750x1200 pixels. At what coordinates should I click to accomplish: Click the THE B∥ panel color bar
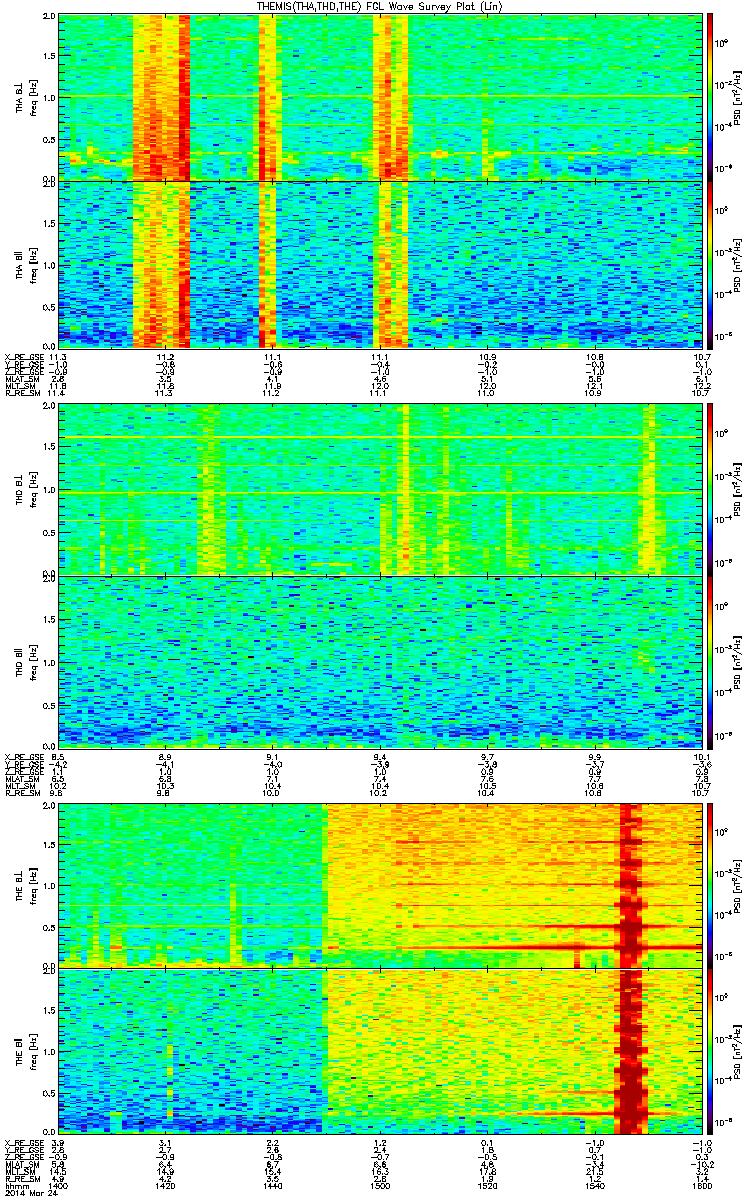[x=711, y=1053]
